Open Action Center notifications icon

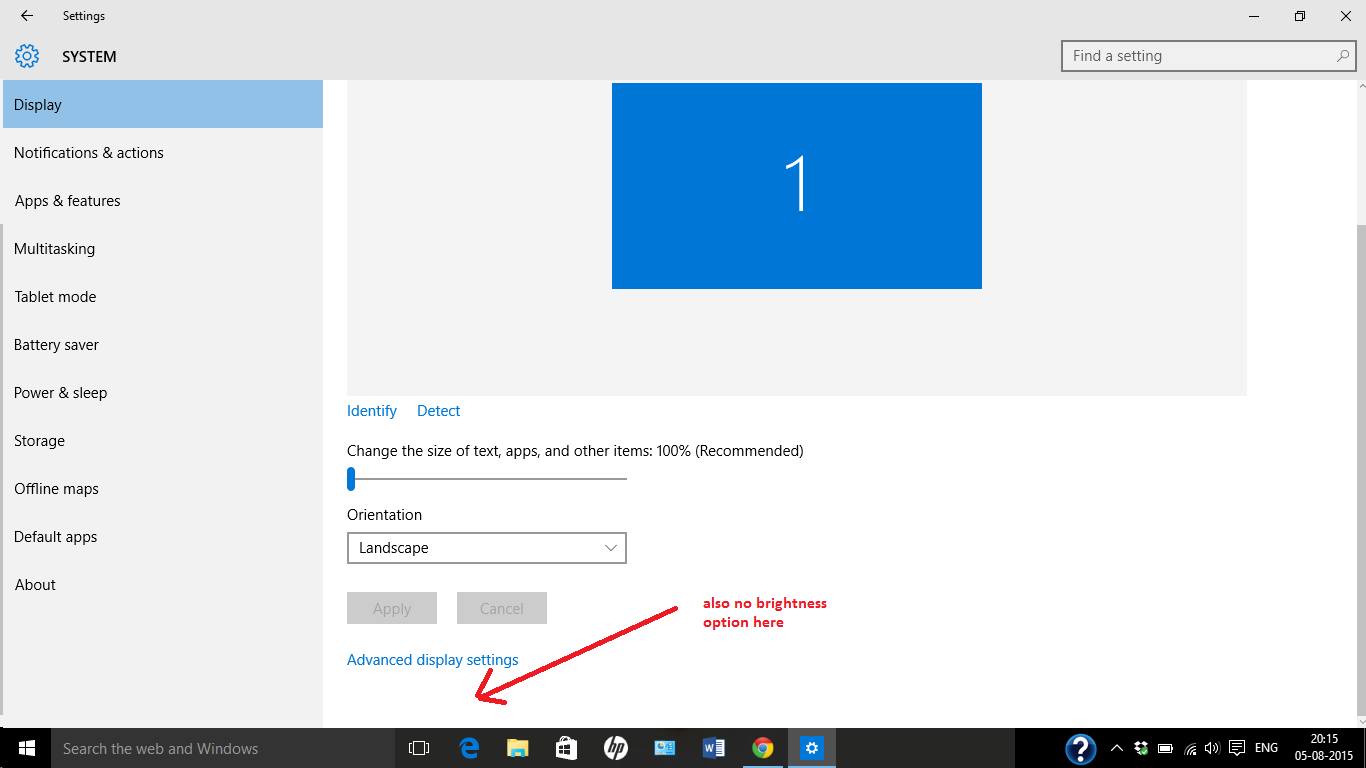point(1236,748)
